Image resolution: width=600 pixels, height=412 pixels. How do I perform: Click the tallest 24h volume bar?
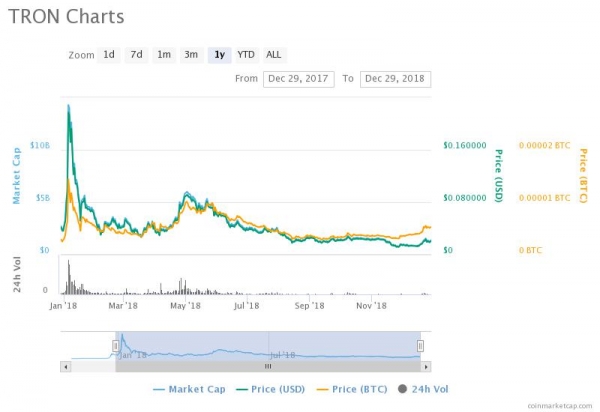(69, 277)
